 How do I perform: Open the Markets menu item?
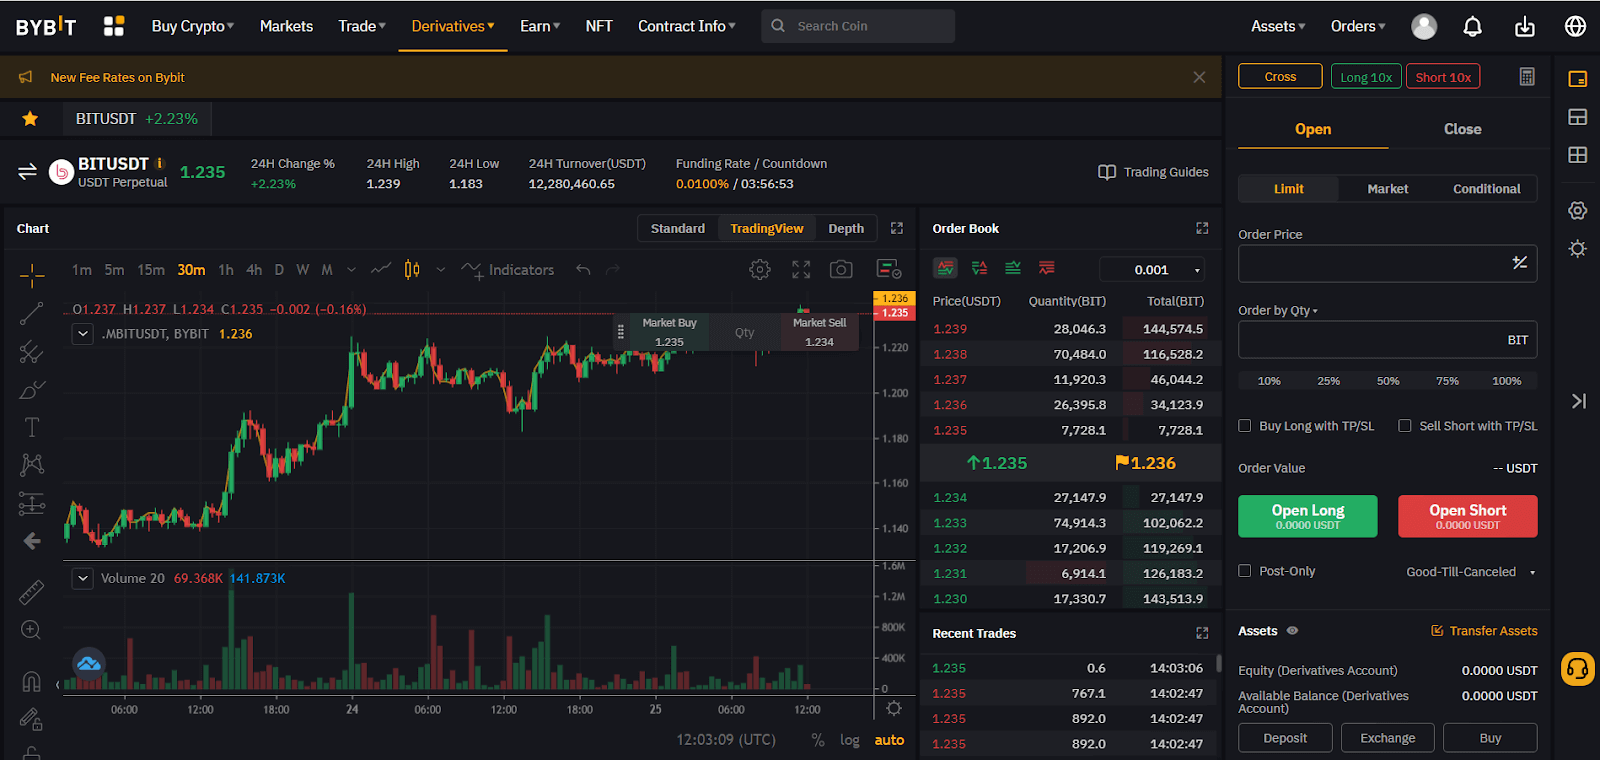coord(286,26)
